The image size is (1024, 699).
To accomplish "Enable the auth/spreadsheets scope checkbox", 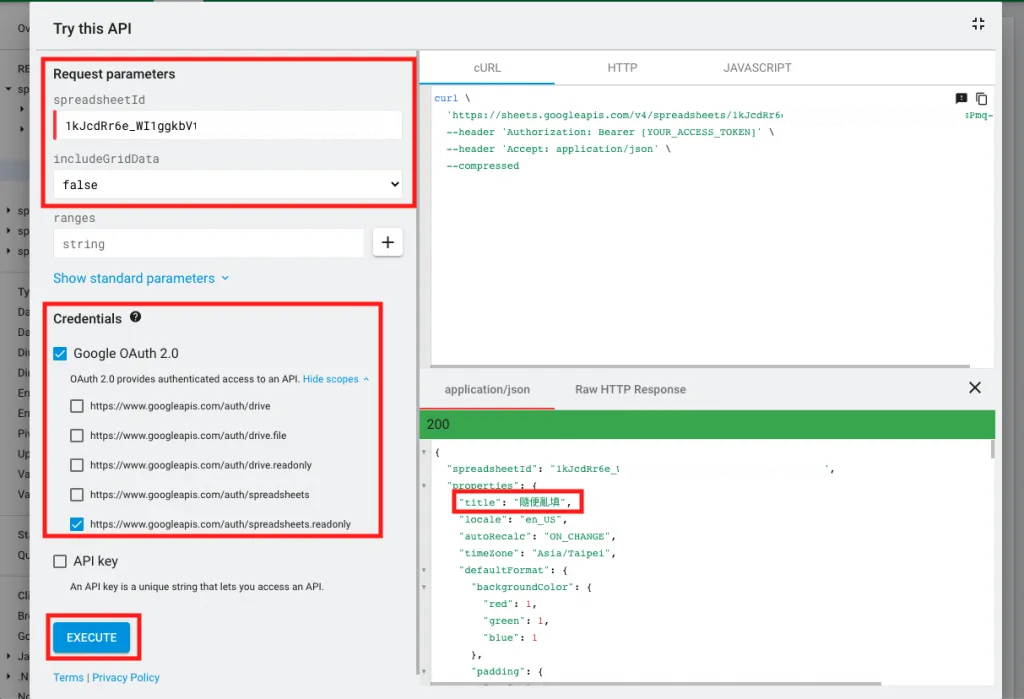I will [77, 495].
